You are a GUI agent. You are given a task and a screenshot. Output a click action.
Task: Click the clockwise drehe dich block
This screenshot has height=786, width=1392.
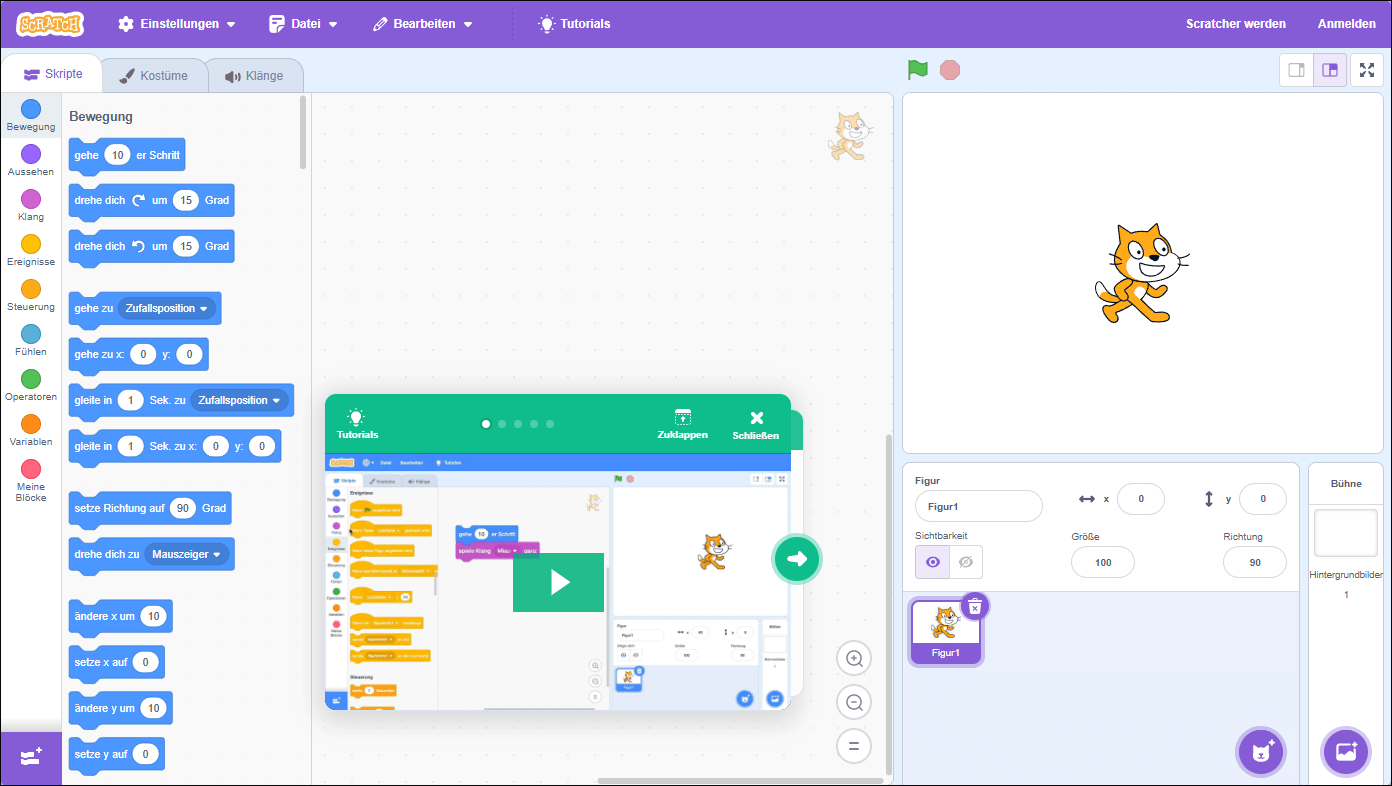point(151,201)
